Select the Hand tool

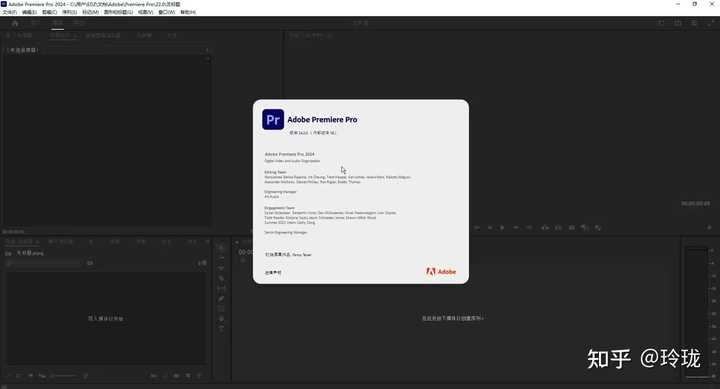click(x=221, y=319)
